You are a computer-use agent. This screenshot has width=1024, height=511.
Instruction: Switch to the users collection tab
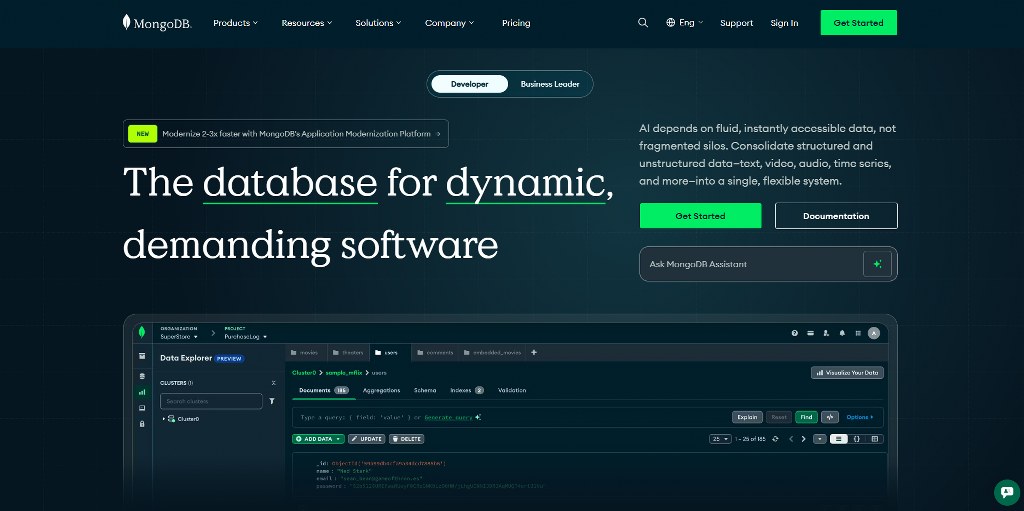(x=390, y=352)
